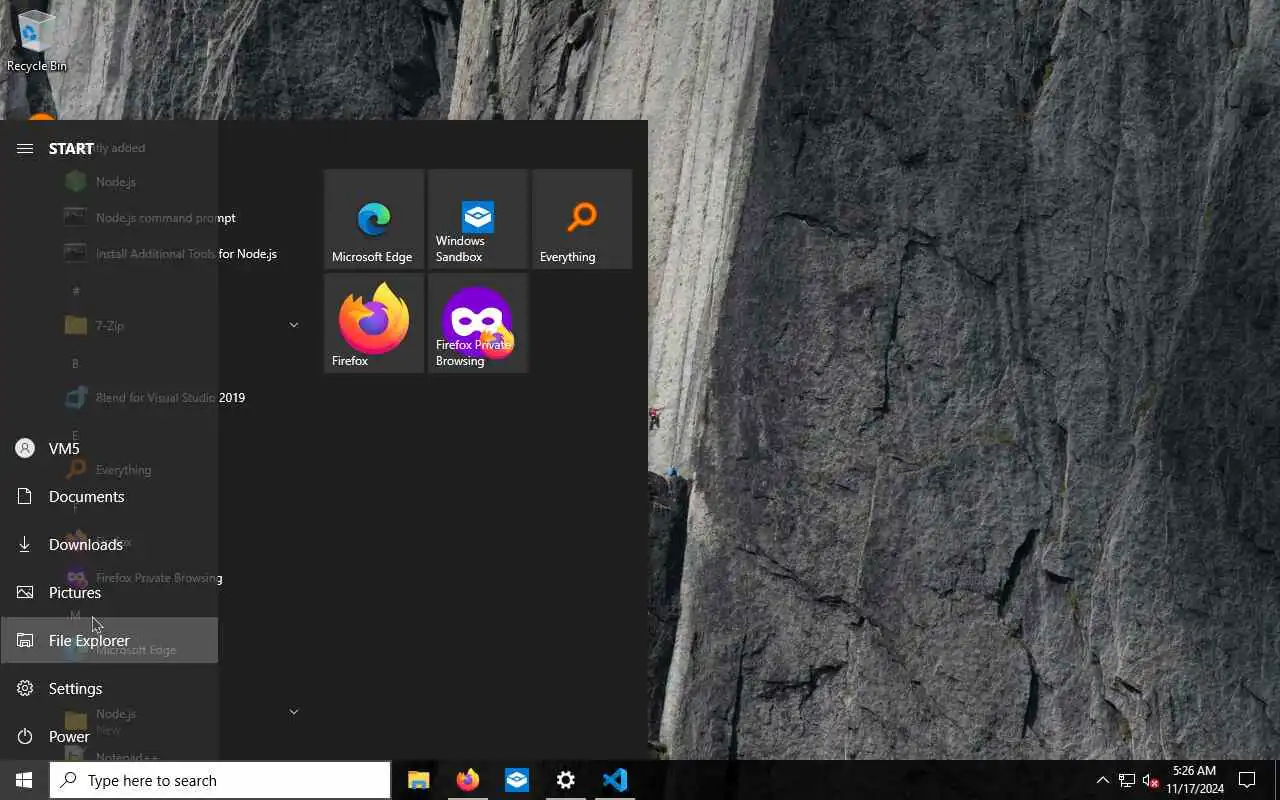This screenshot has width=1280, height=800.
Task: Open the Power options in Start
Action: point(109,736)
